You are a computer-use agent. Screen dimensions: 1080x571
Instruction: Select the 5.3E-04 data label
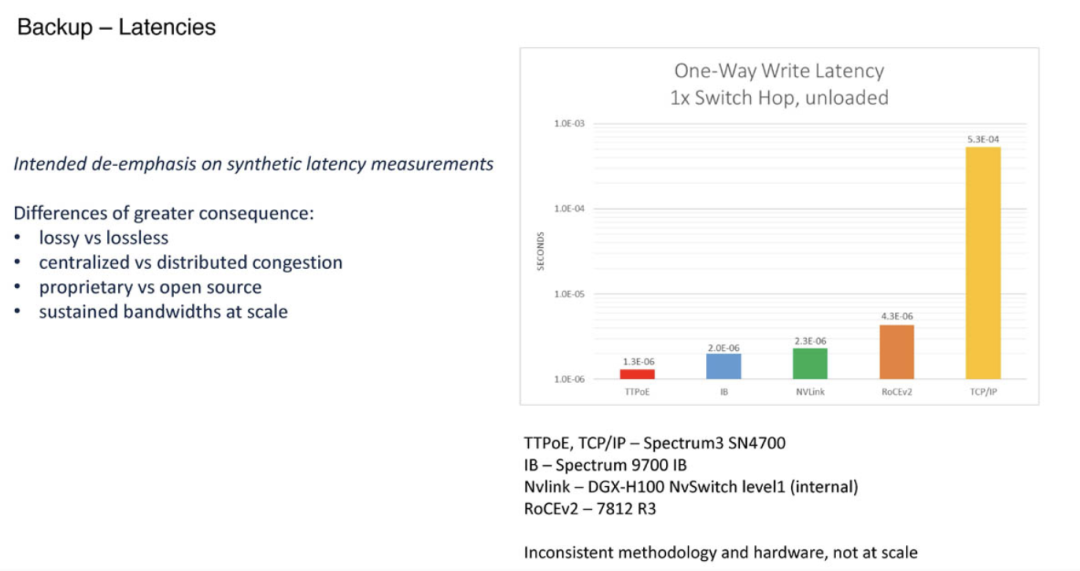click(x=982, y=140)
